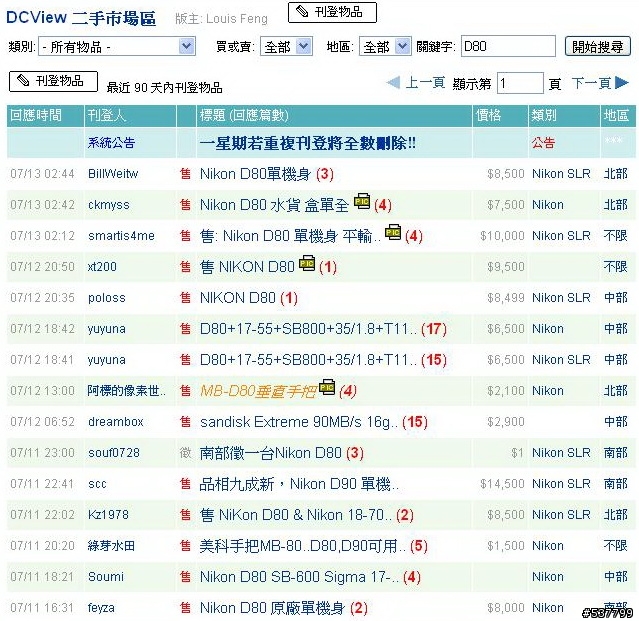Screen dimensions: 639x621
Task: Click PIC icon on MB-D80垂直手把 listing
Action: pyautogui.click(x=327, y=387)
